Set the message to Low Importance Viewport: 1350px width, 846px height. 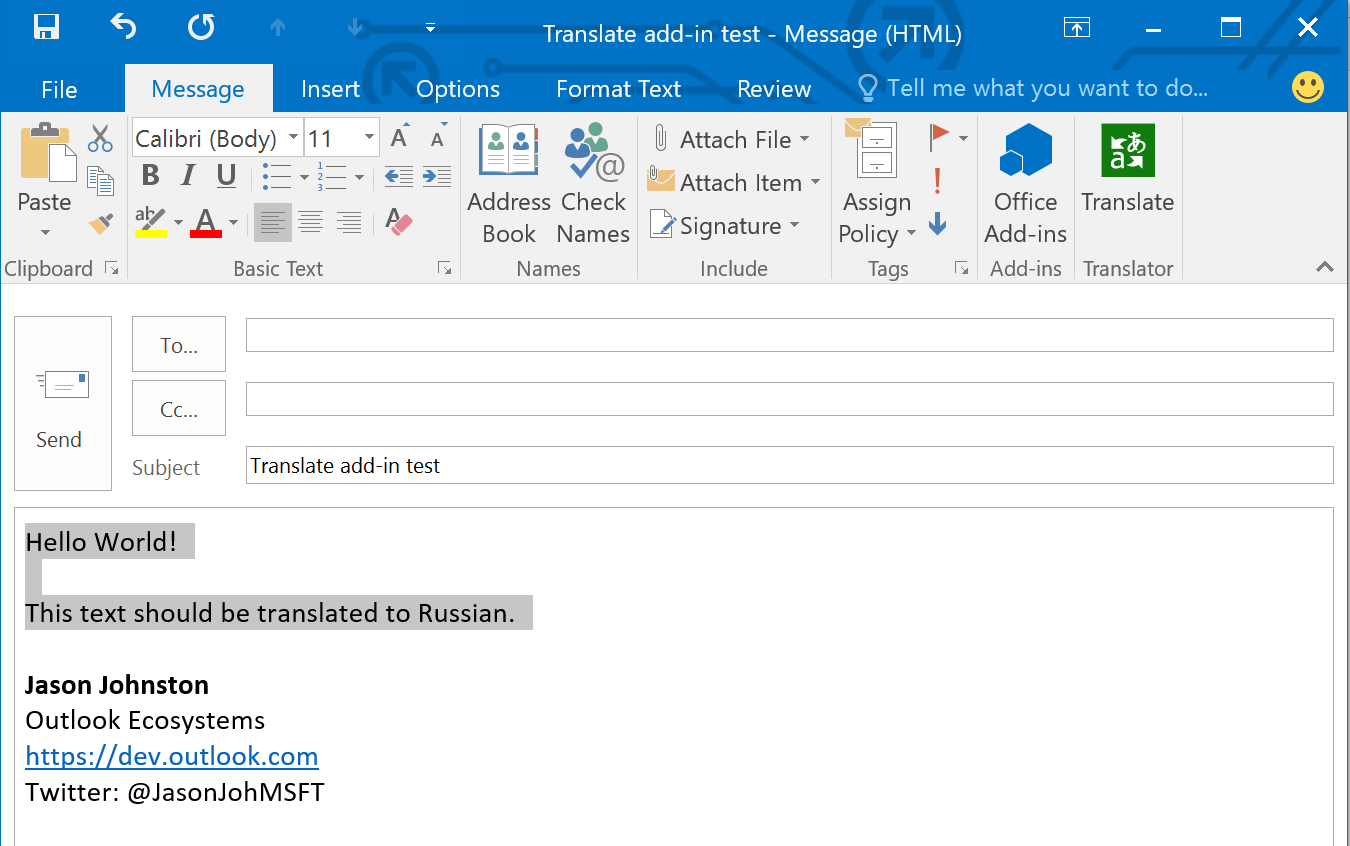tap(937, 224)
